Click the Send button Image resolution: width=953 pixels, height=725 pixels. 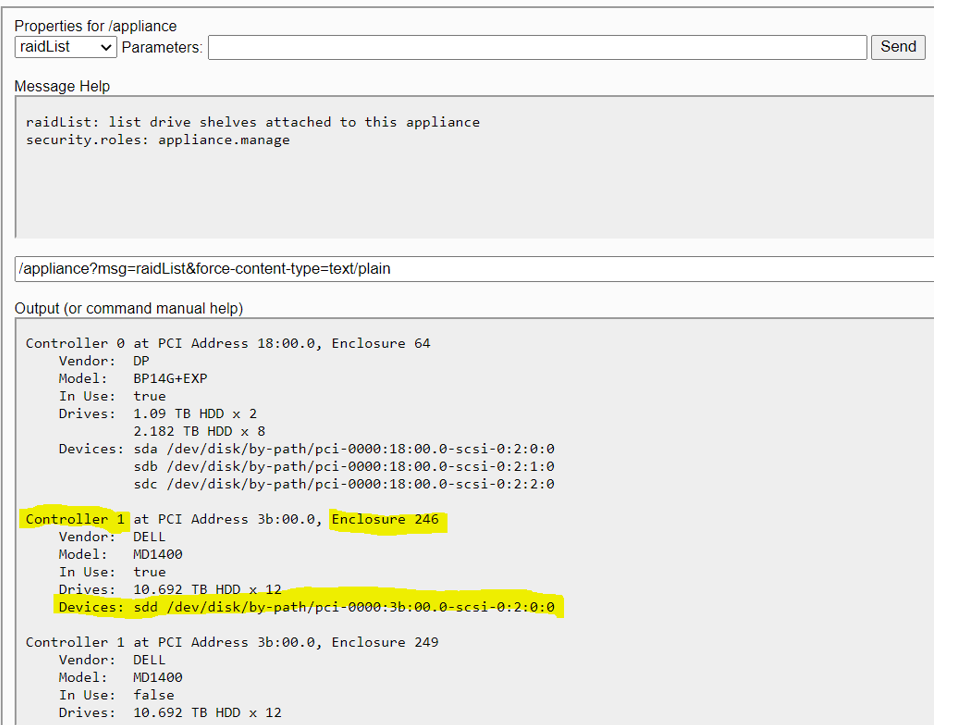pos(898,47)
